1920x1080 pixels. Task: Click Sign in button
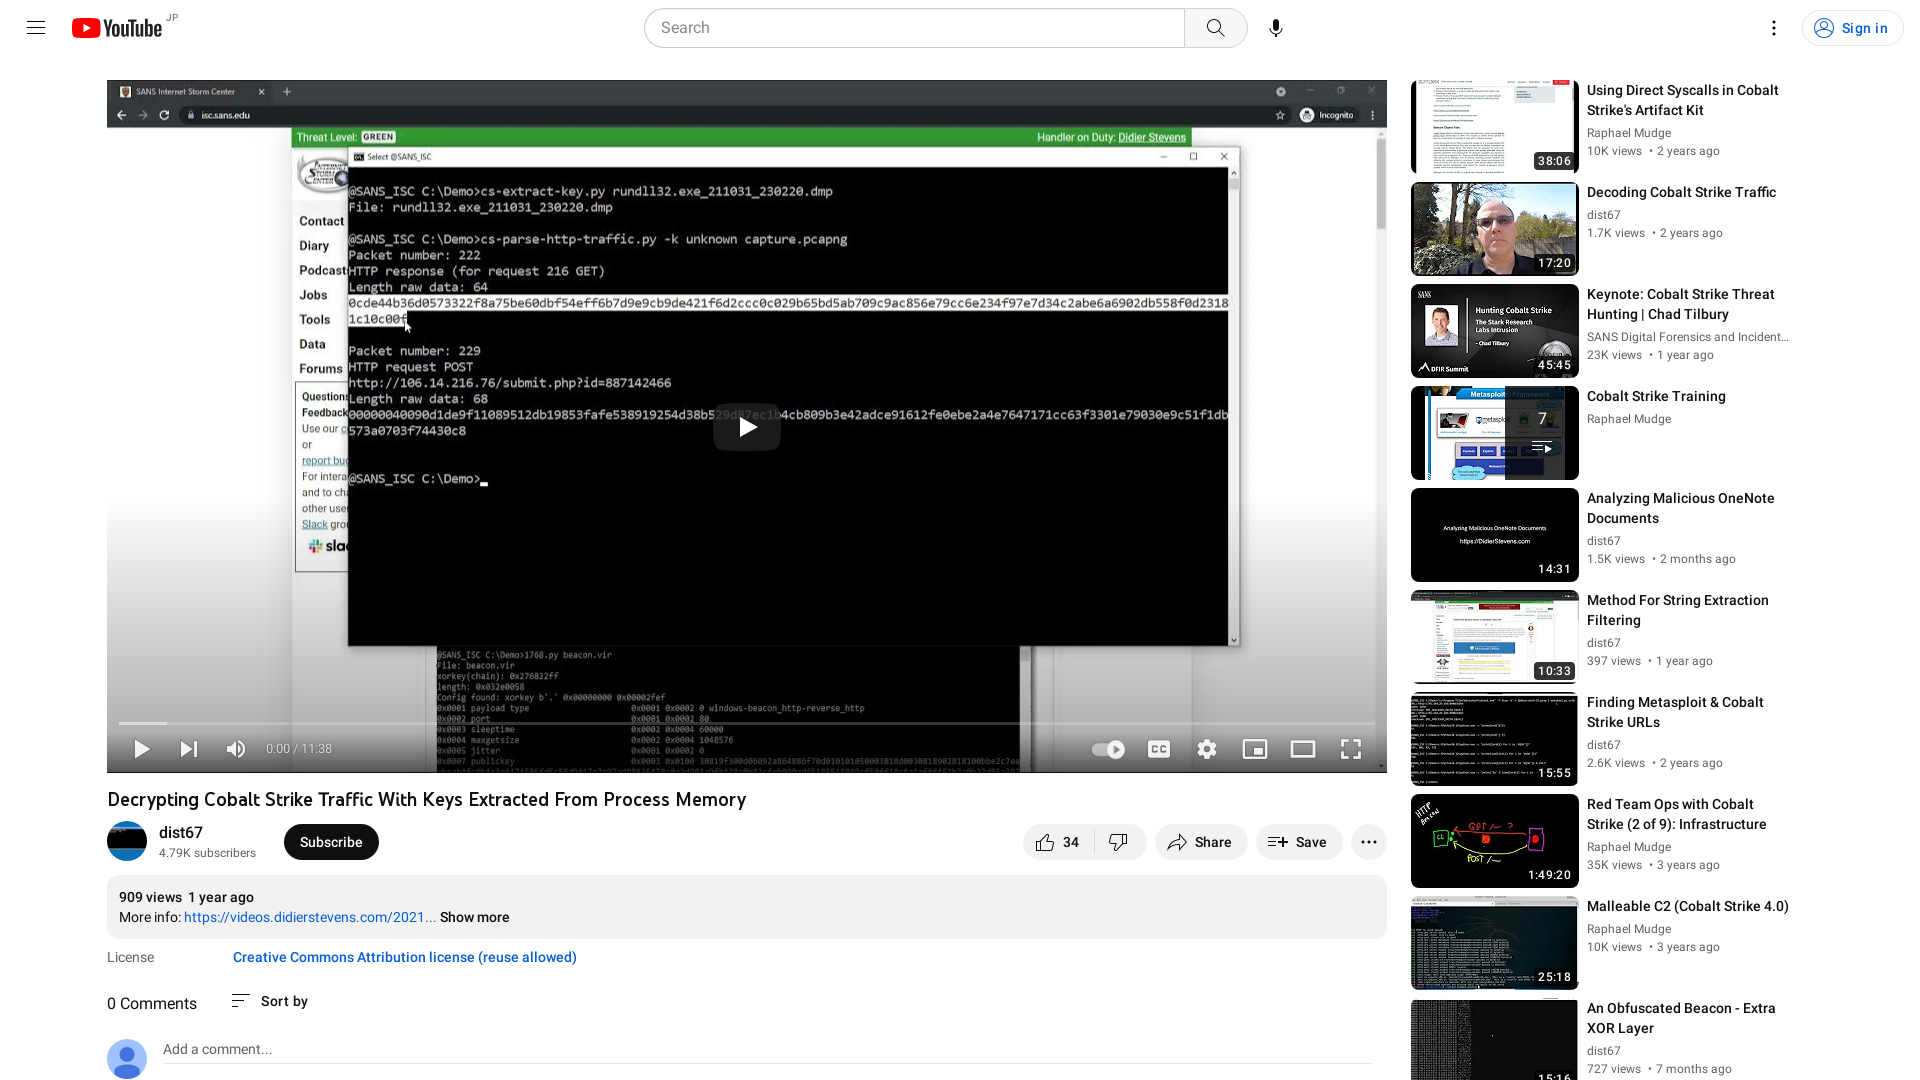(1852, 28)
